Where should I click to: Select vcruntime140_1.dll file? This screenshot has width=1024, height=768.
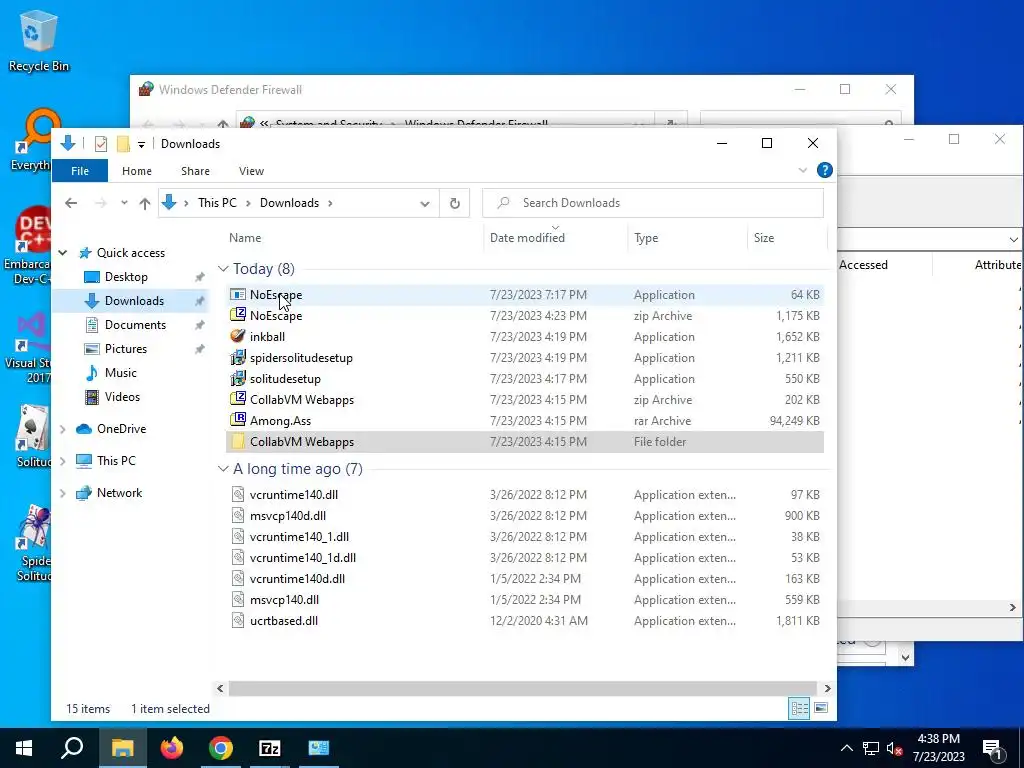point(299,537)
